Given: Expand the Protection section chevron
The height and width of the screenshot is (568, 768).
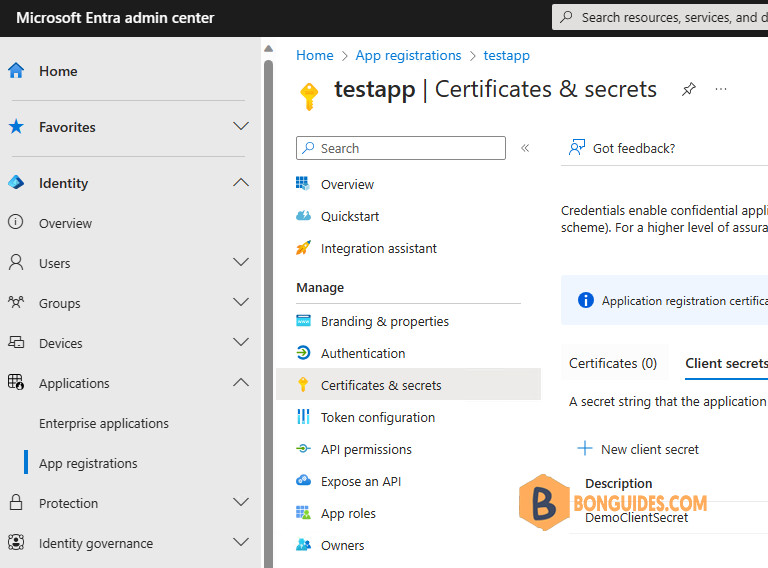Looking at the screenshot, I should 241,502.
